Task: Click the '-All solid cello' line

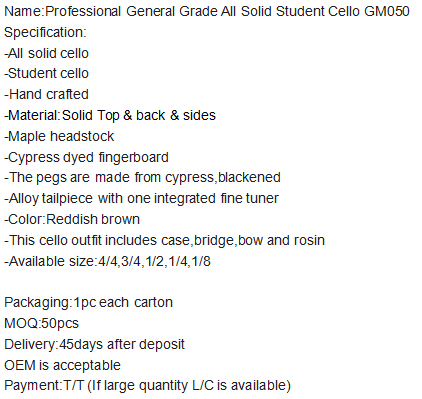Action: (46, 53)
